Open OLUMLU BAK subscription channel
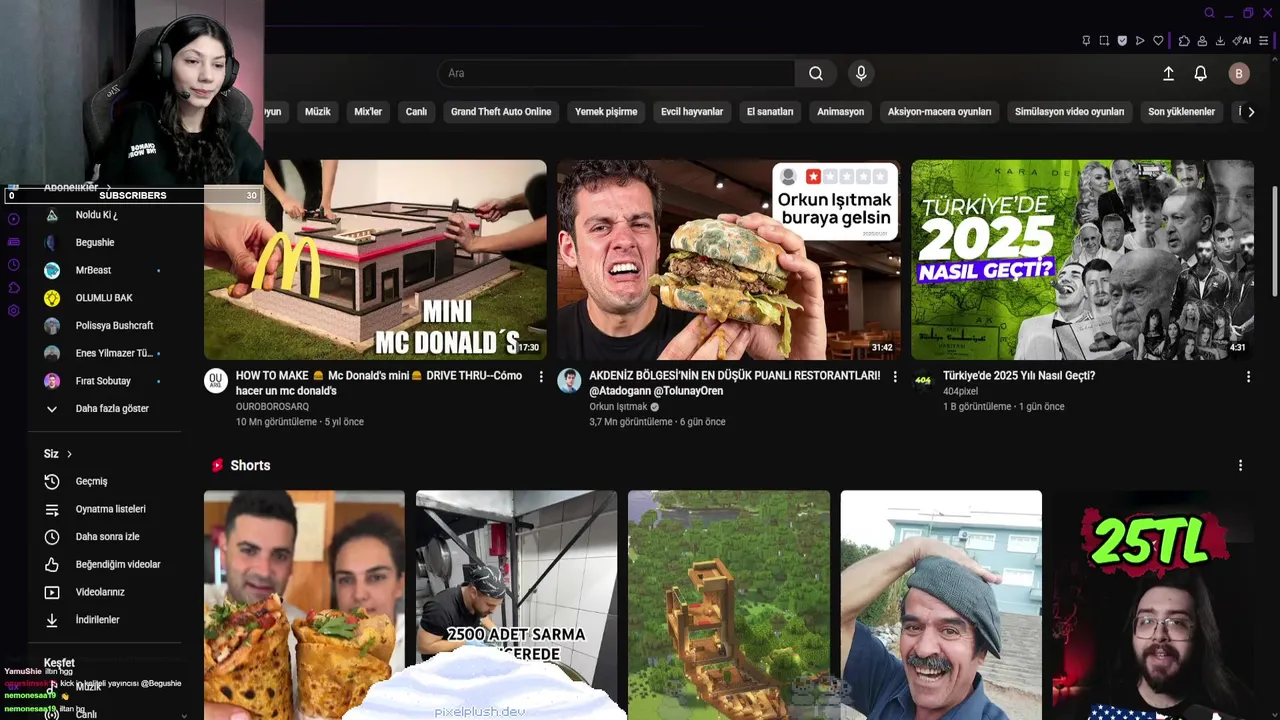The width and height of the screenshot is (1280, 720). point(105,298)
